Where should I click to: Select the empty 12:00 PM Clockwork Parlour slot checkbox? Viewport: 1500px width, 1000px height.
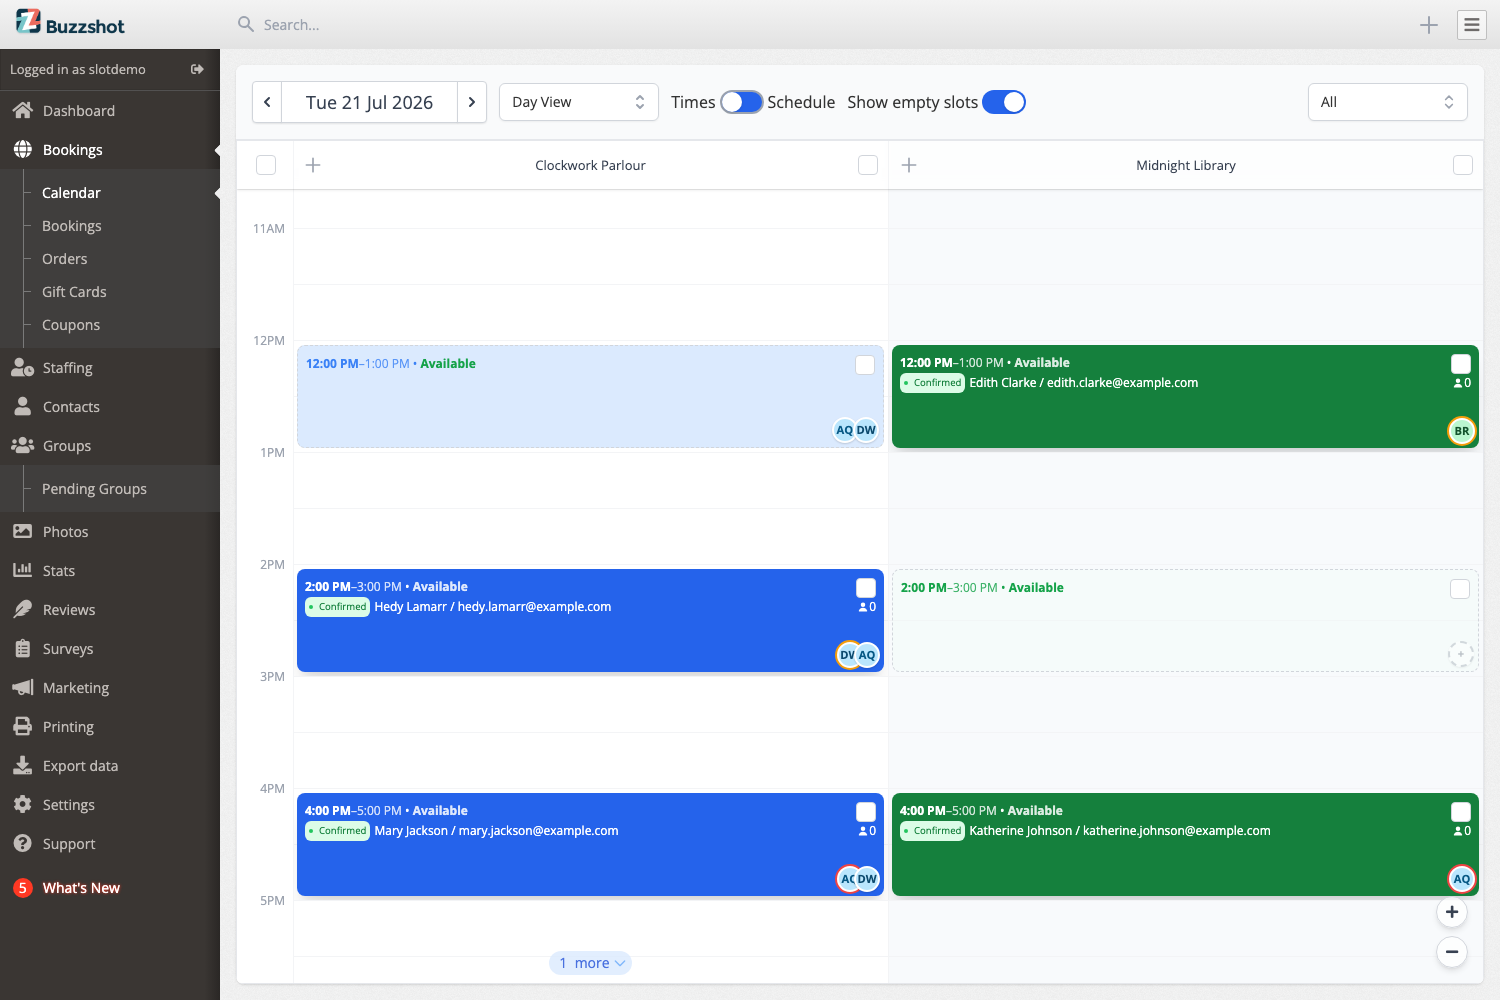pos(865,365)
